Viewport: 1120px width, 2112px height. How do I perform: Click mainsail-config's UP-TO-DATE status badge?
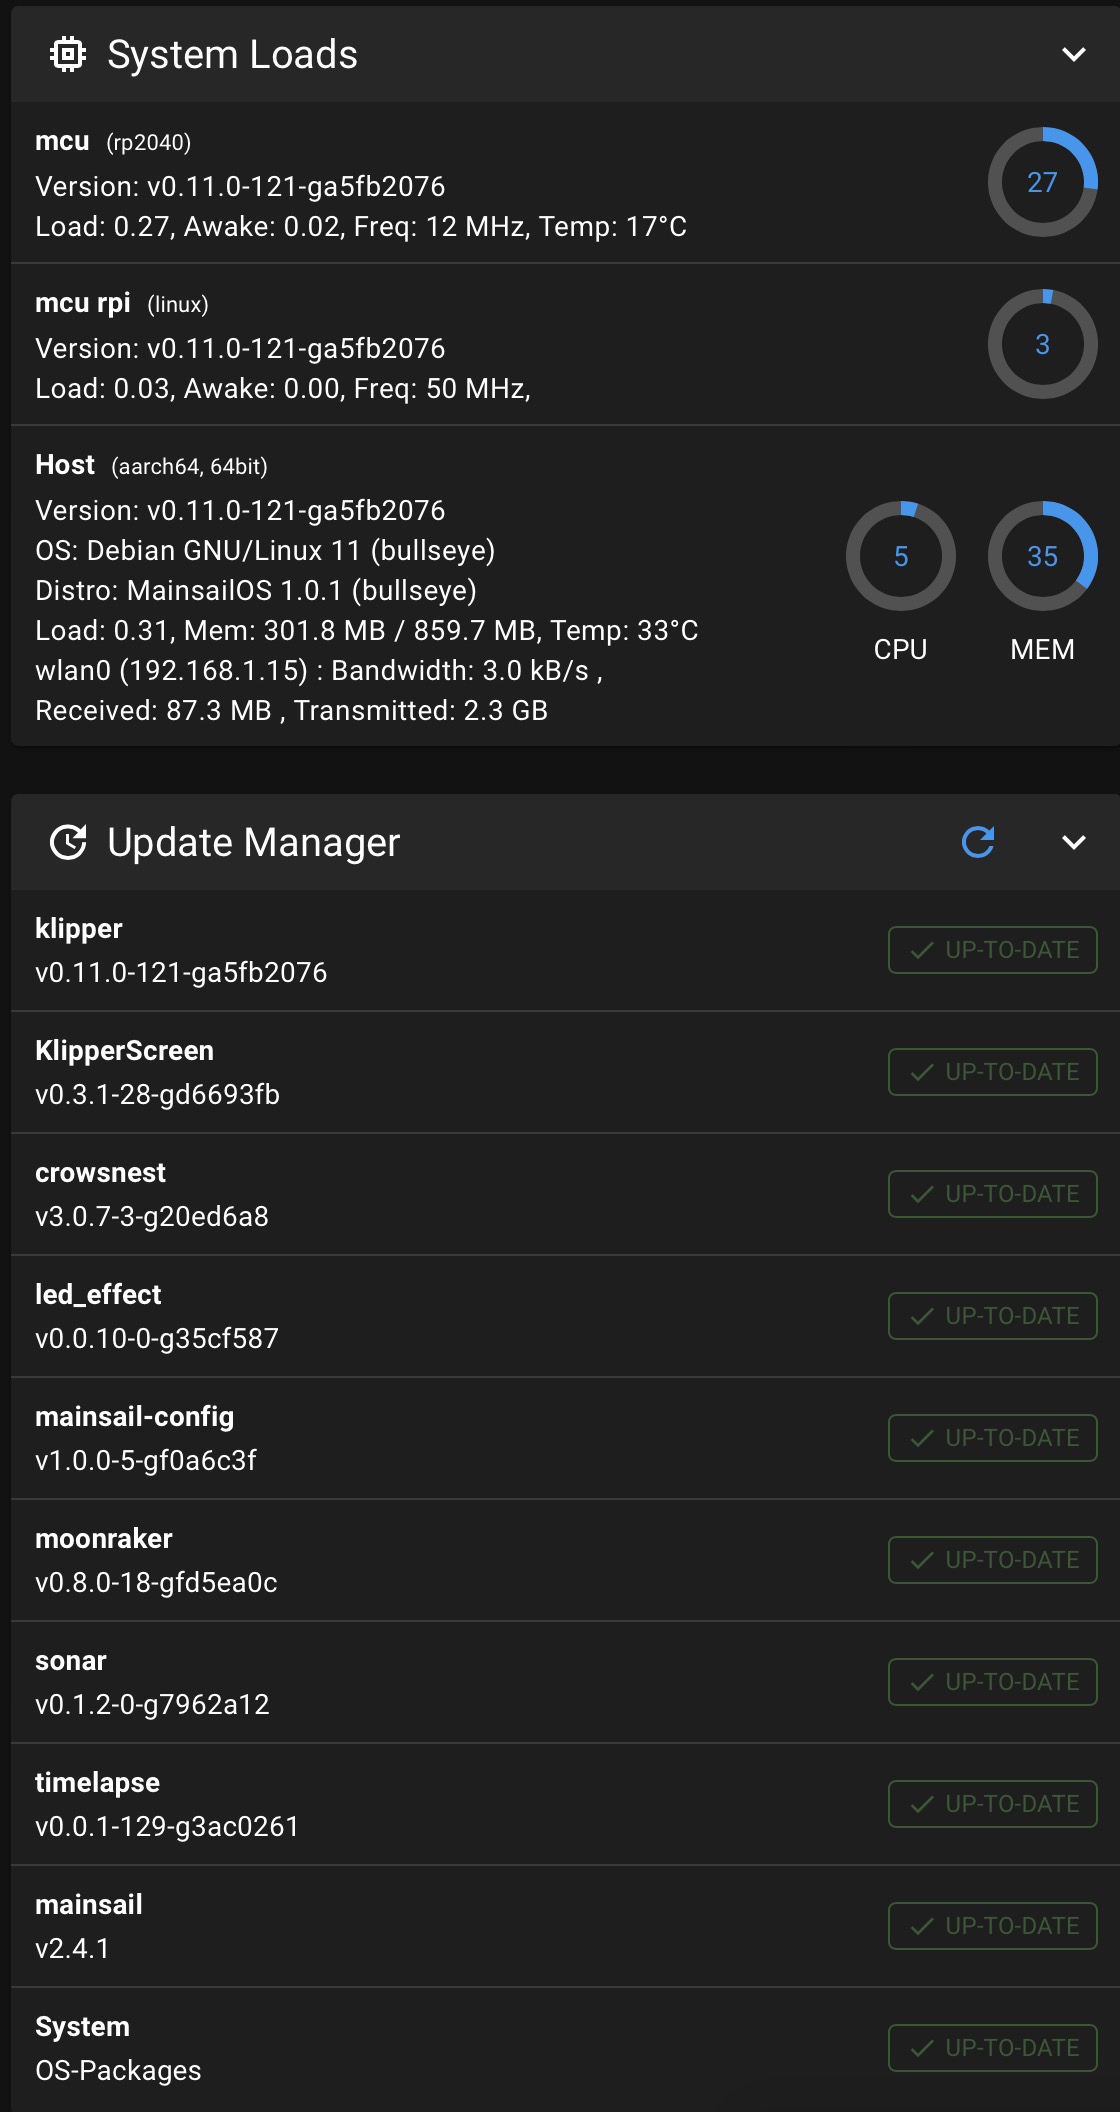[991, 1438]
